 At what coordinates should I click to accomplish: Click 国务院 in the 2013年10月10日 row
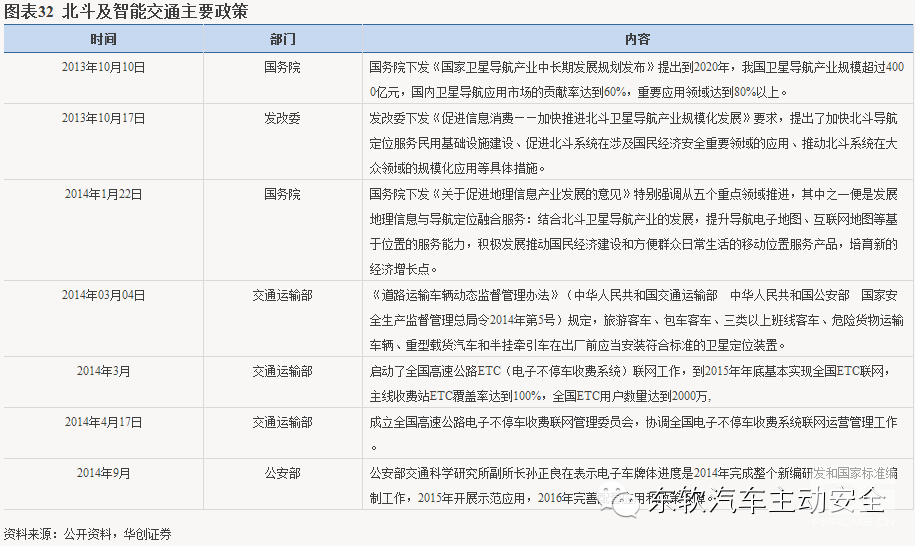click(282, 67)
